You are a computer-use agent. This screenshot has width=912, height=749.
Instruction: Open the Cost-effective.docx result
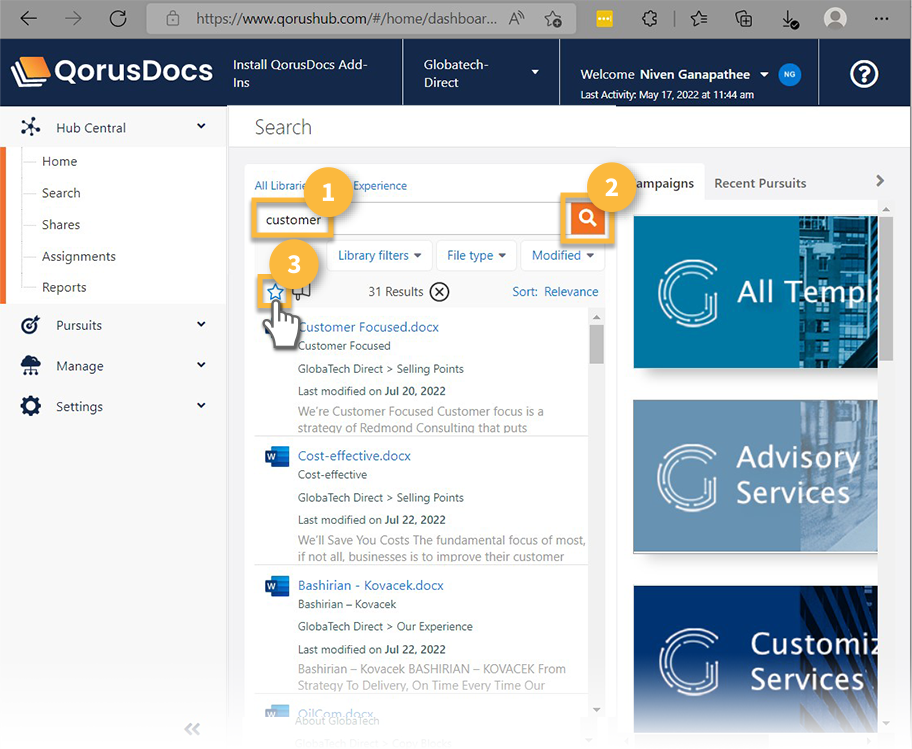pos(354,456)
